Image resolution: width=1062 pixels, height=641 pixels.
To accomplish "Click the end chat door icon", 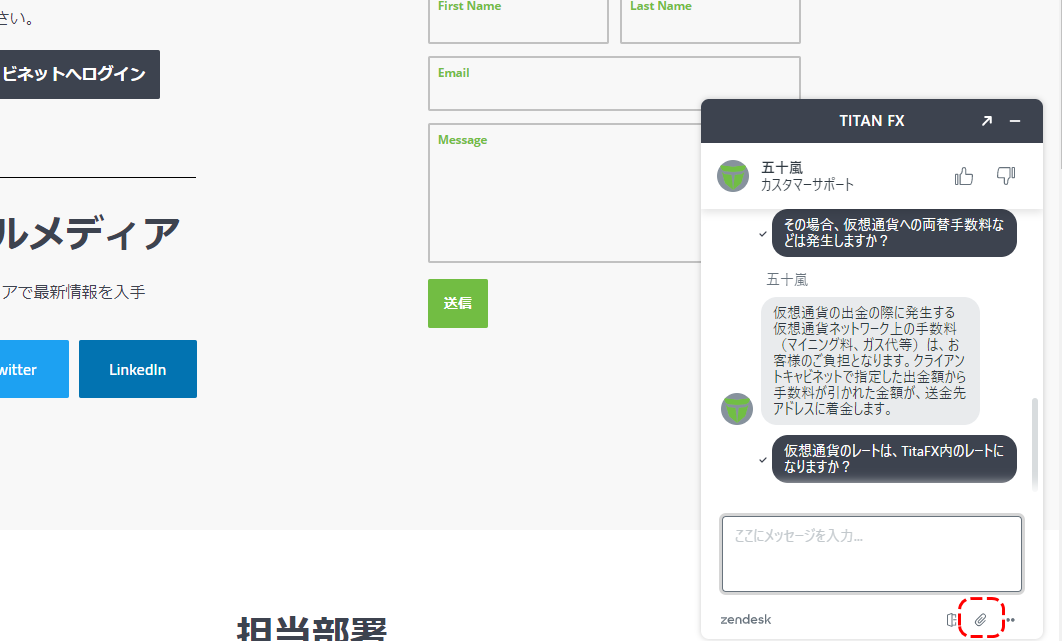I will click(952, 619).
